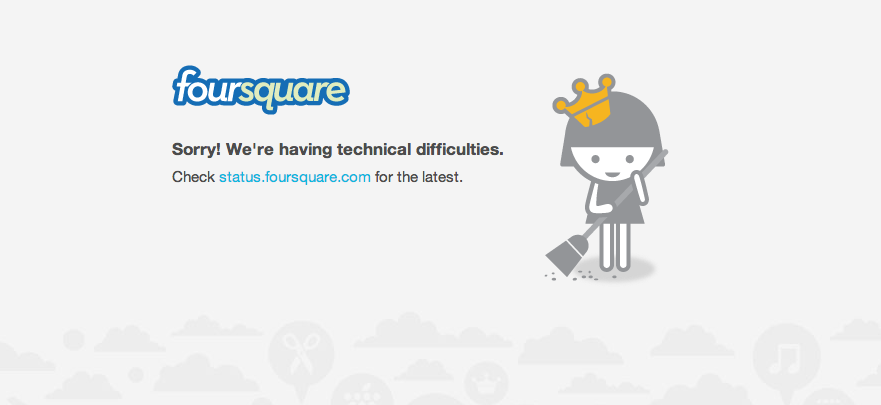Click the 'for the latest.' text
This screenshot has height=405, width=881.
point(419,177)
